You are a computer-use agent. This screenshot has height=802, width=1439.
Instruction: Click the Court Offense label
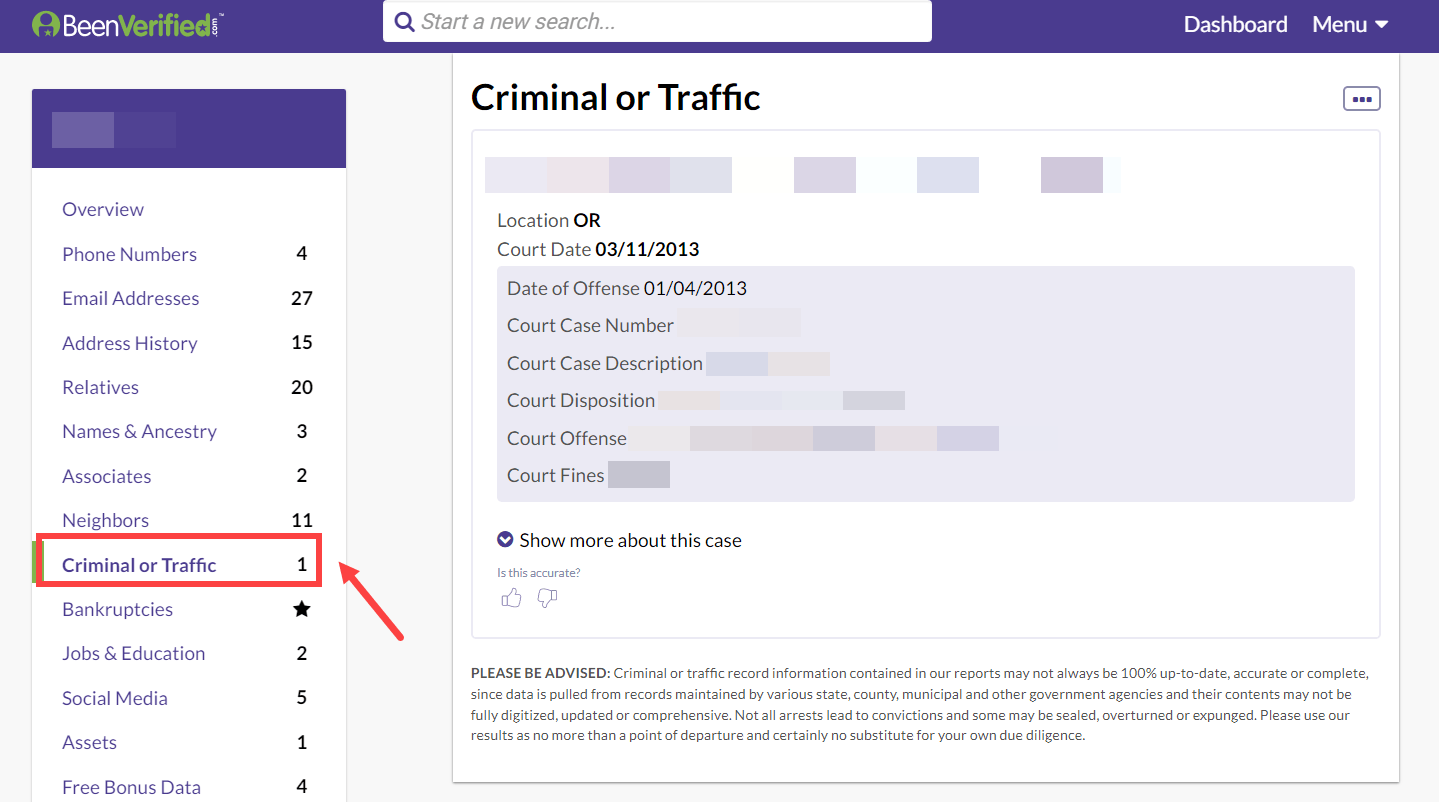coord(566,438)
